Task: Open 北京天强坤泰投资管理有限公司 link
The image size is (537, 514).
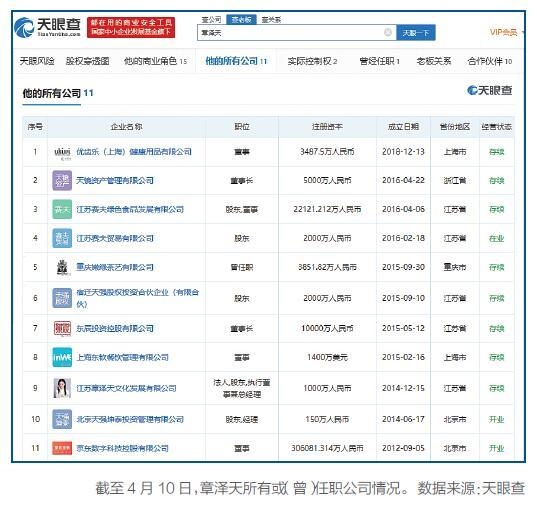Action: click(x=130, y=419)
